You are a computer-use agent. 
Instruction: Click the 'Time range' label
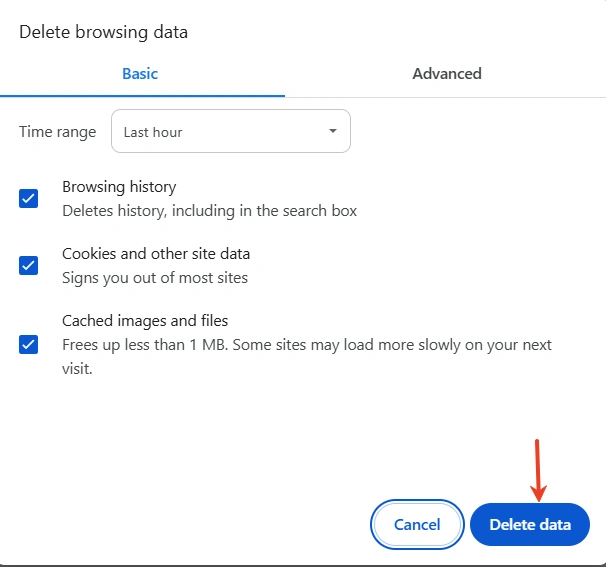(58, 132)
